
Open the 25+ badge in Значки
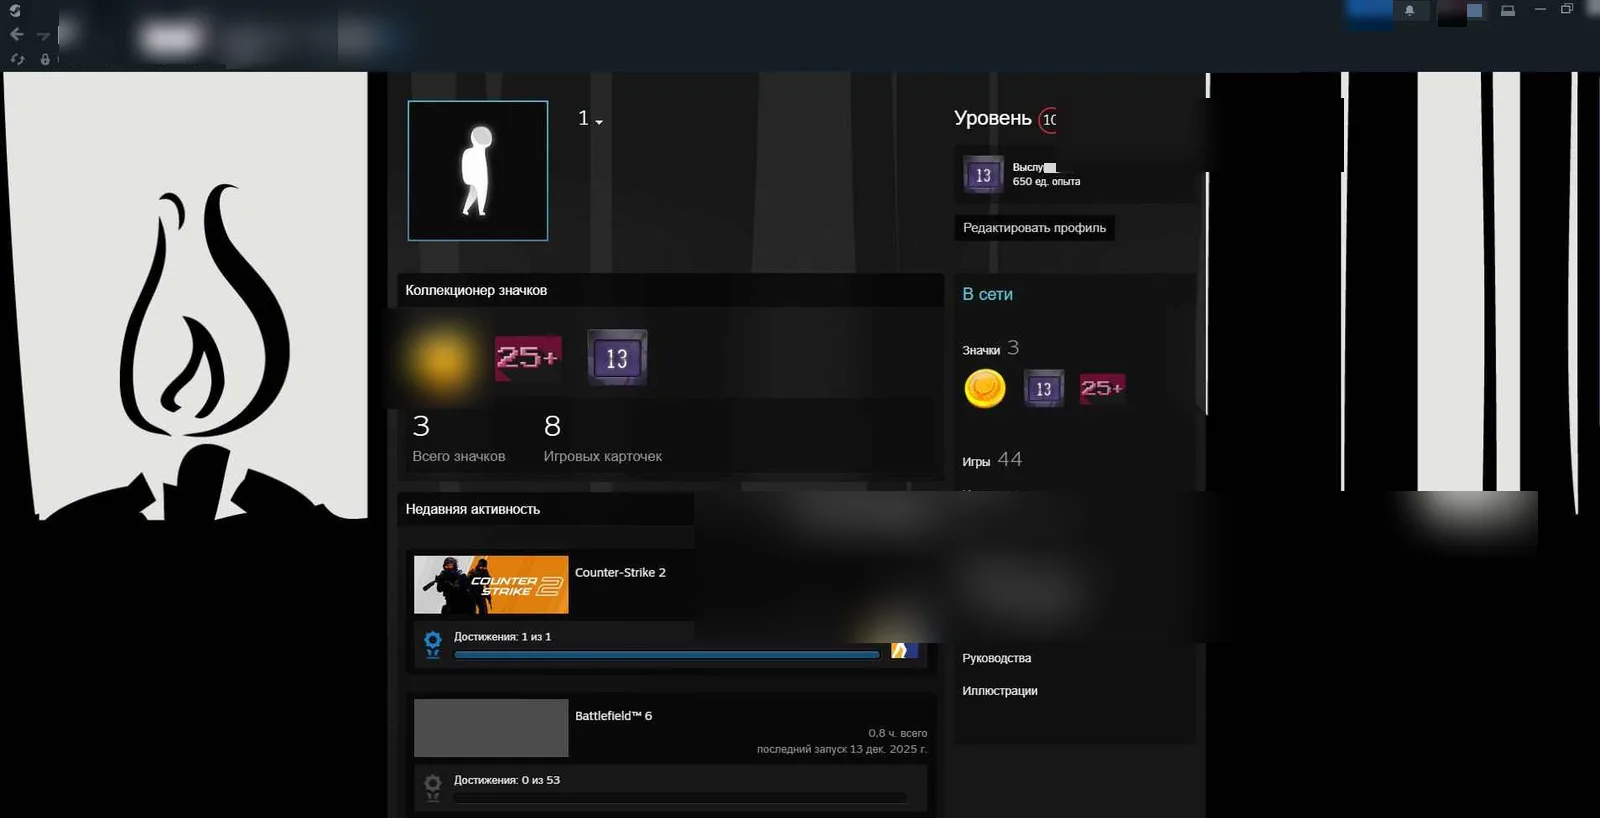1102,388
